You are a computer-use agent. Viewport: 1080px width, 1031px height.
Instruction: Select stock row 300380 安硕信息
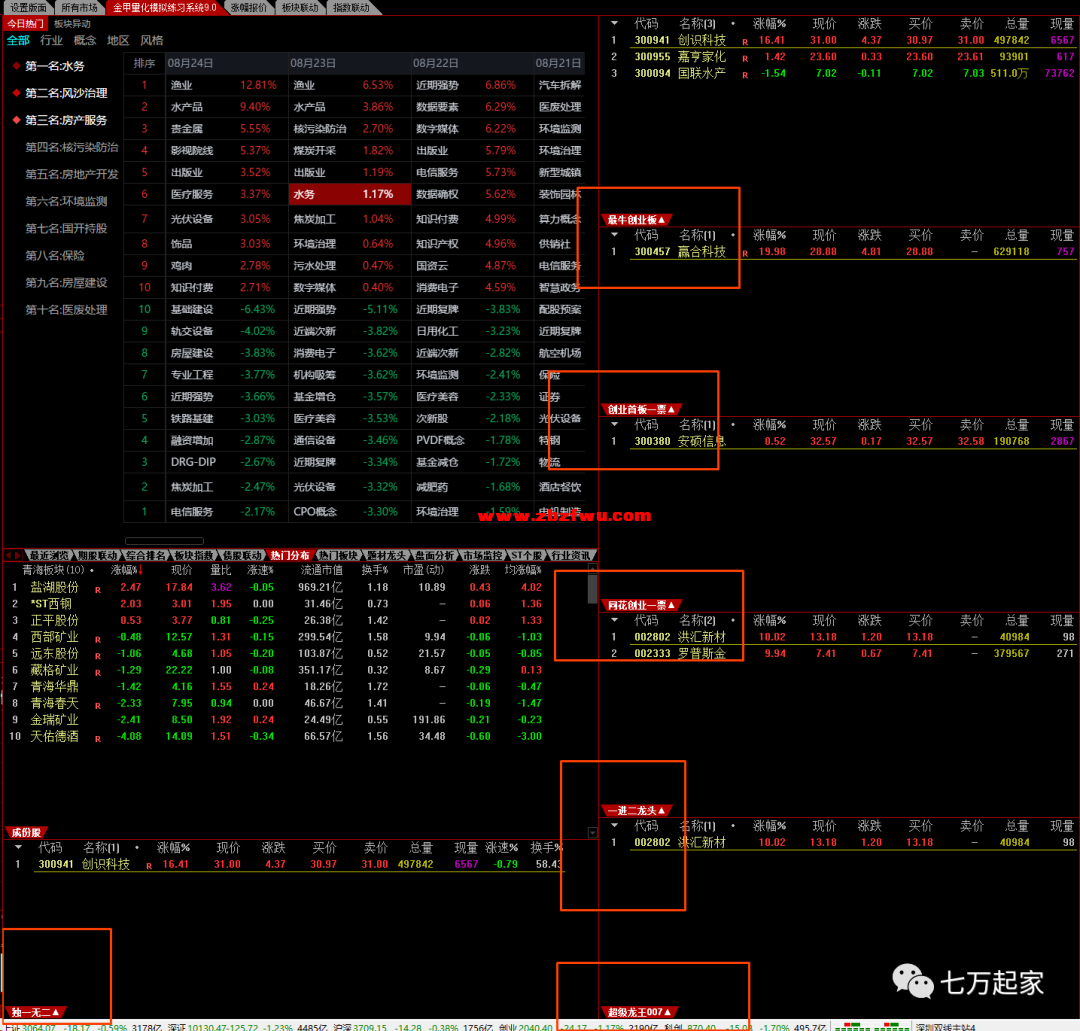coord(840,441)
